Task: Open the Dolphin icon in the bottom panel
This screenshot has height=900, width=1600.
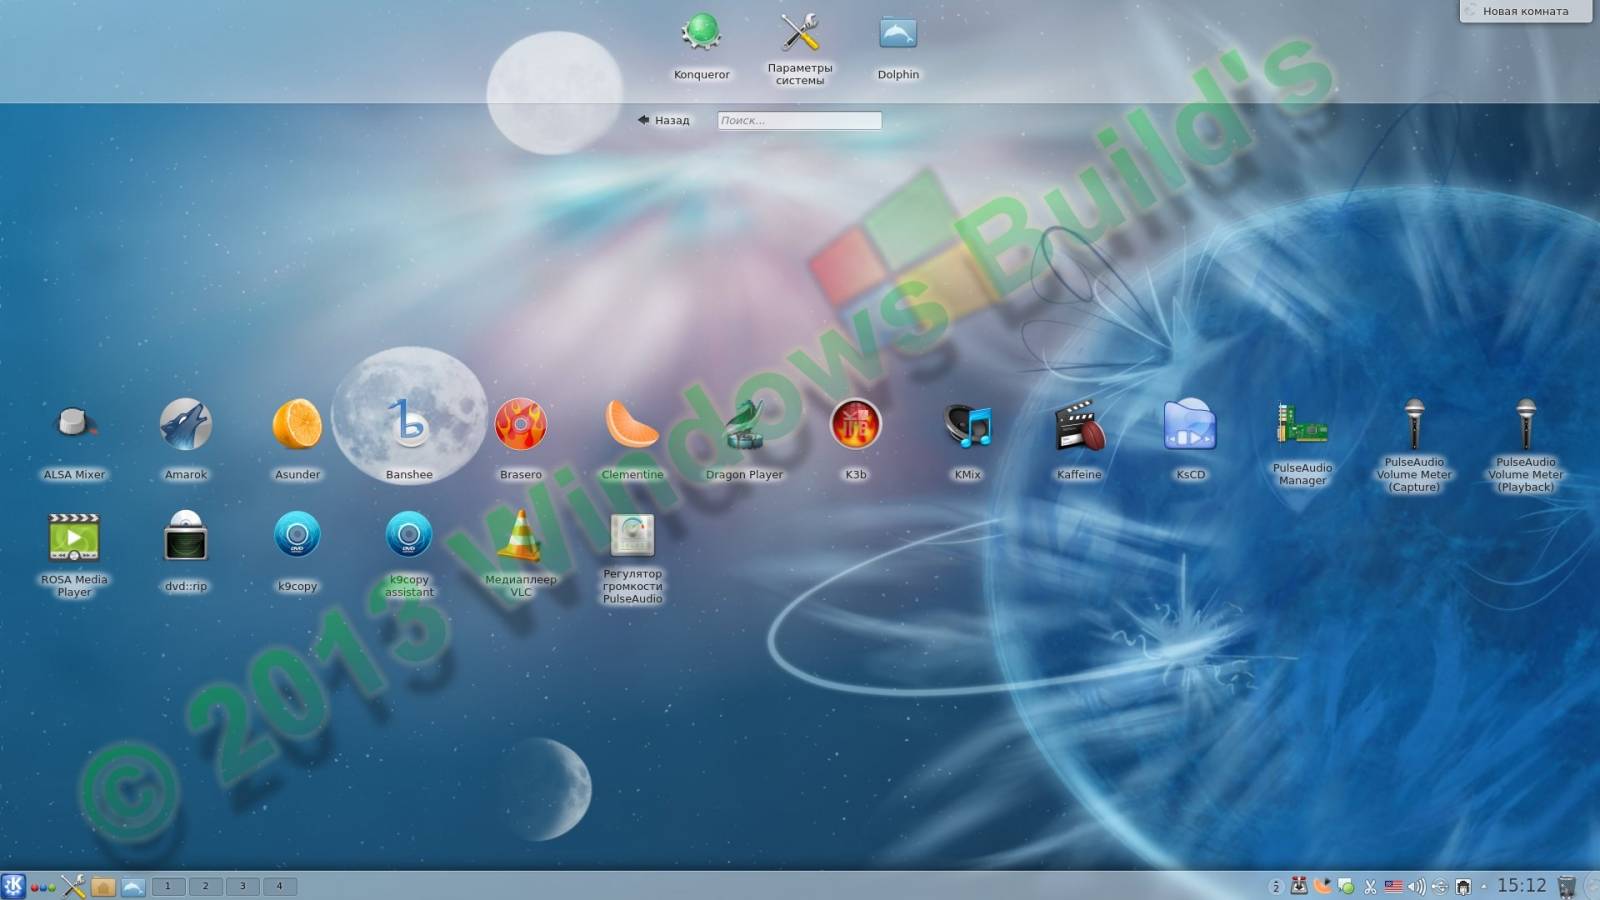Action: 133,886
